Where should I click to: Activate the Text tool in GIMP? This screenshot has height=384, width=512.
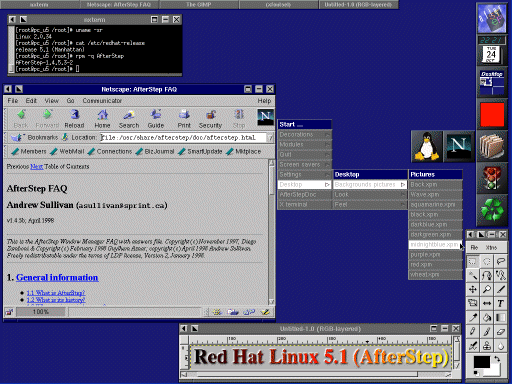point(501,303)
